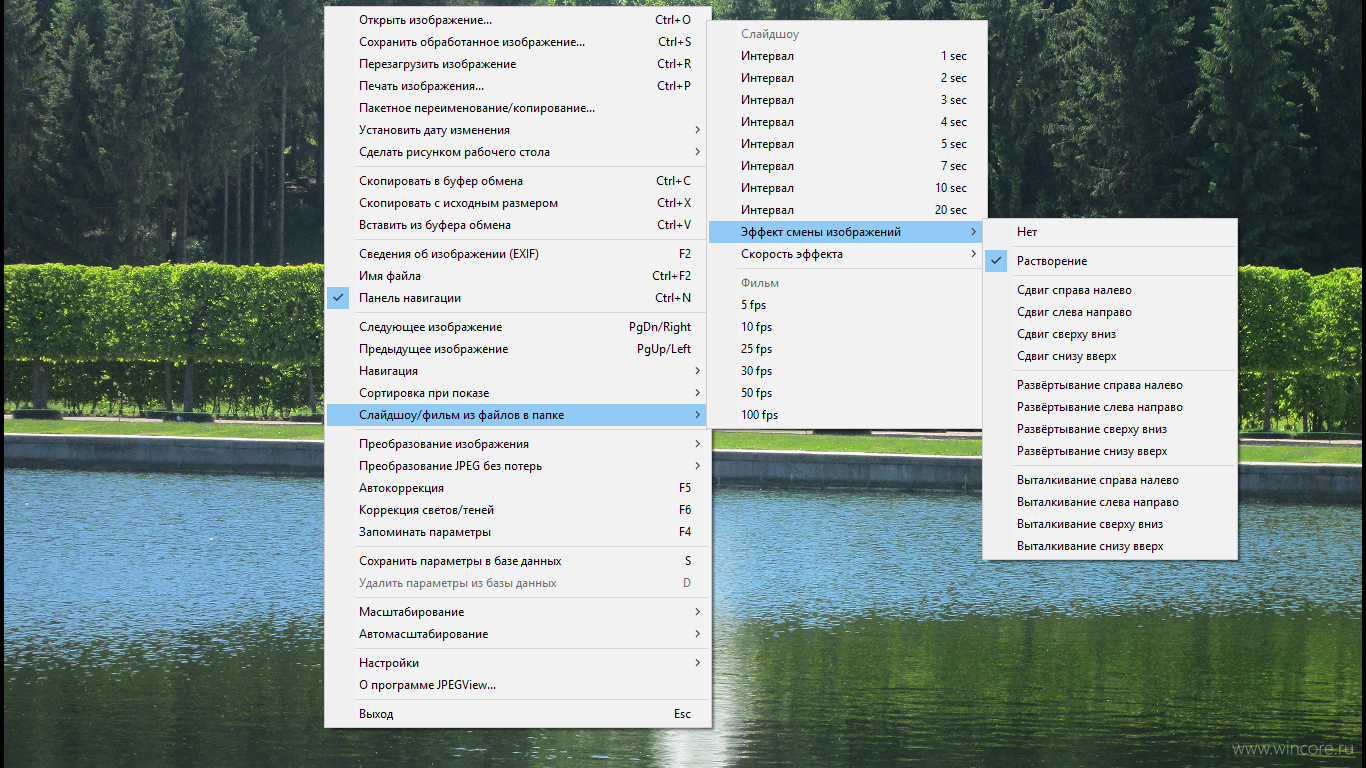1366x768 pixels.
Task: Expand 'Эффект смены изображений' submenu
Action: [x=846, y=232]
